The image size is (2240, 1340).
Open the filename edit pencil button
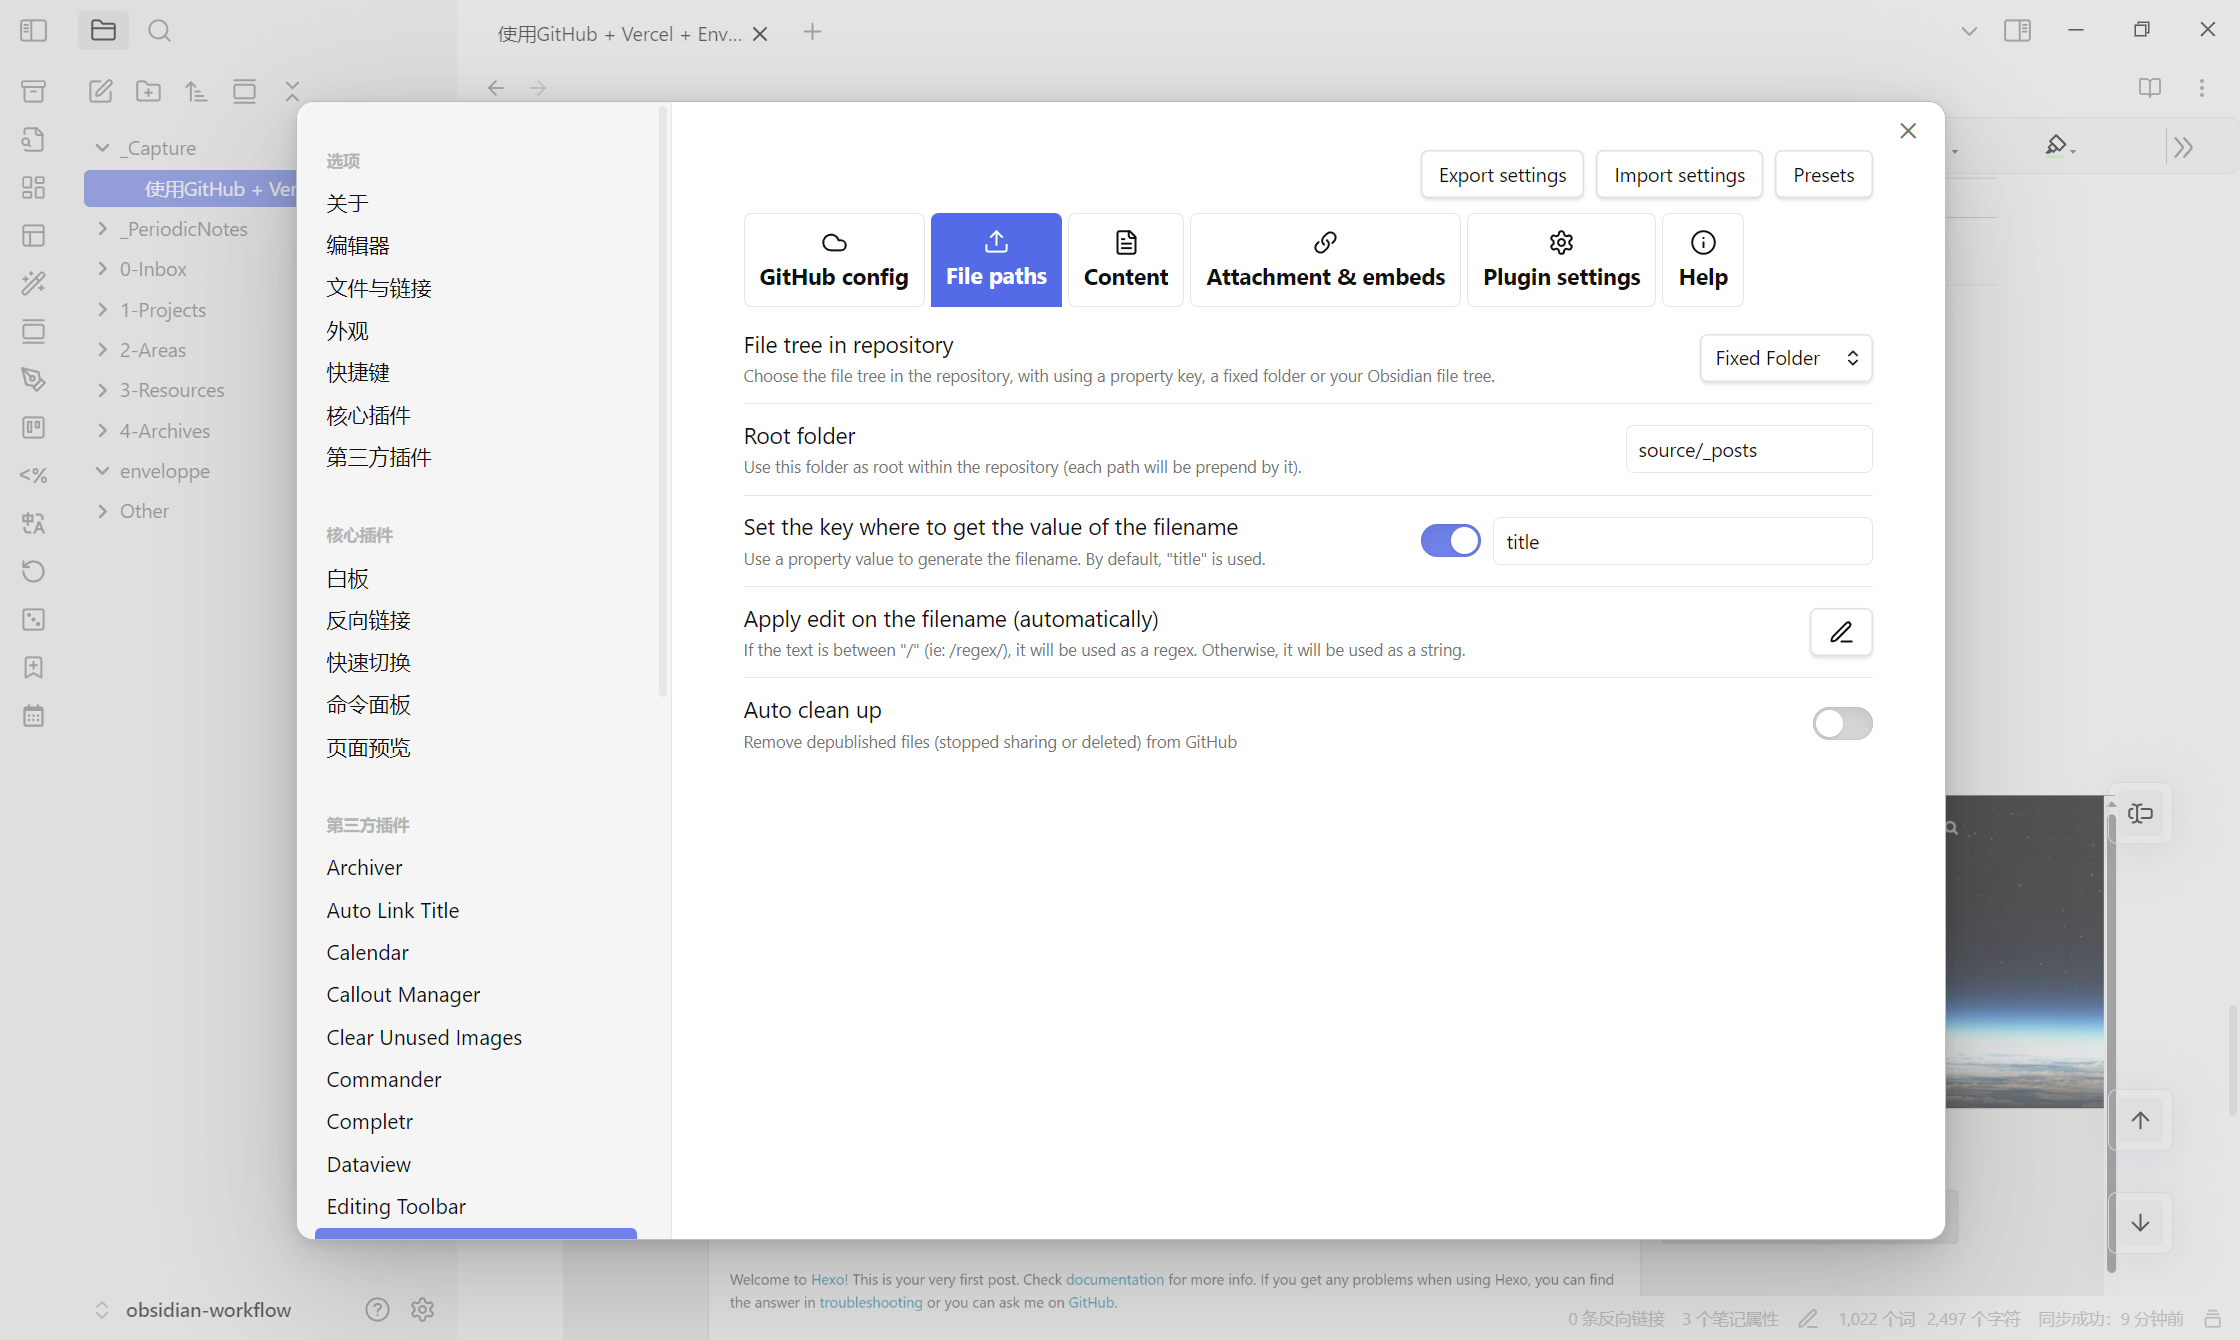click(1841, 632)
